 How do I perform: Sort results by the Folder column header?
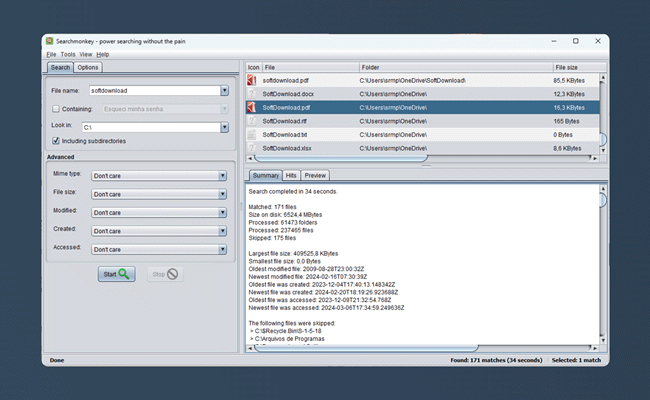pos(456,67)
